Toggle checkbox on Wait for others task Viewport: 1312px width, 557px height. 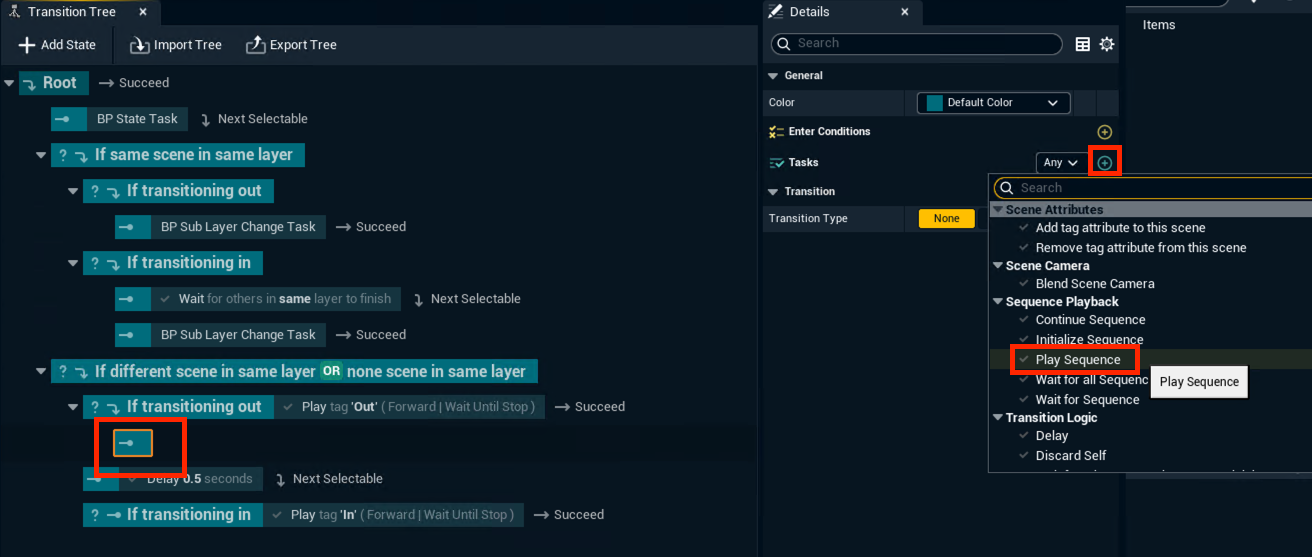165,299
